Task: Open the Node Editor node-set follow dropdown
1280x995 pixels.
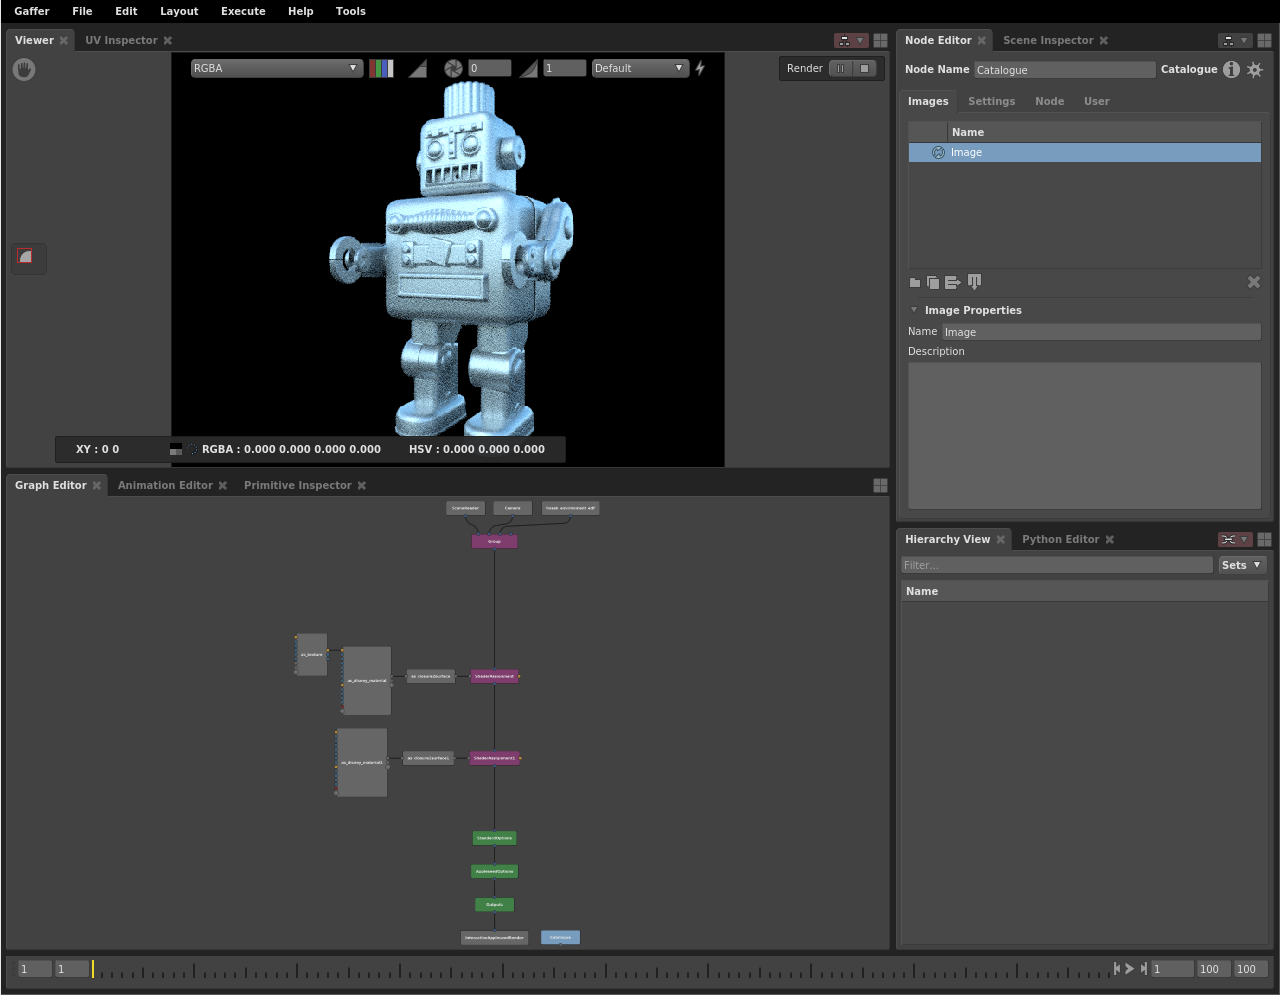Action: (1235, 40)
